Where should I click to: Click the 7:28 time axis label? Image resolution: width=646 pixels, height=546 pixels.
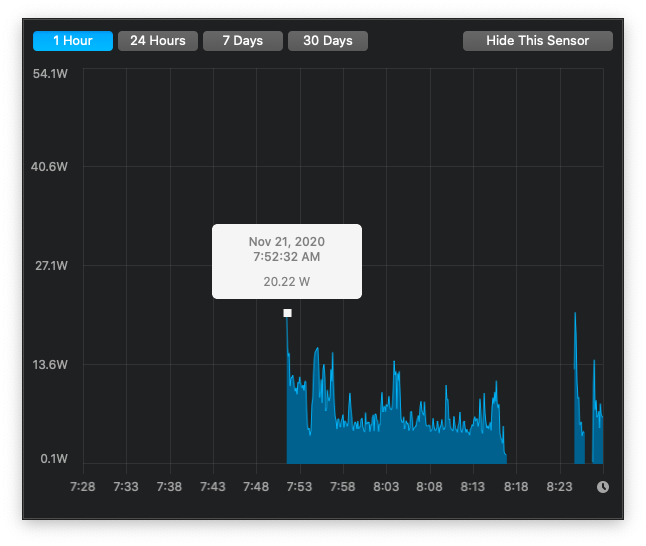[x=83, y=487]
